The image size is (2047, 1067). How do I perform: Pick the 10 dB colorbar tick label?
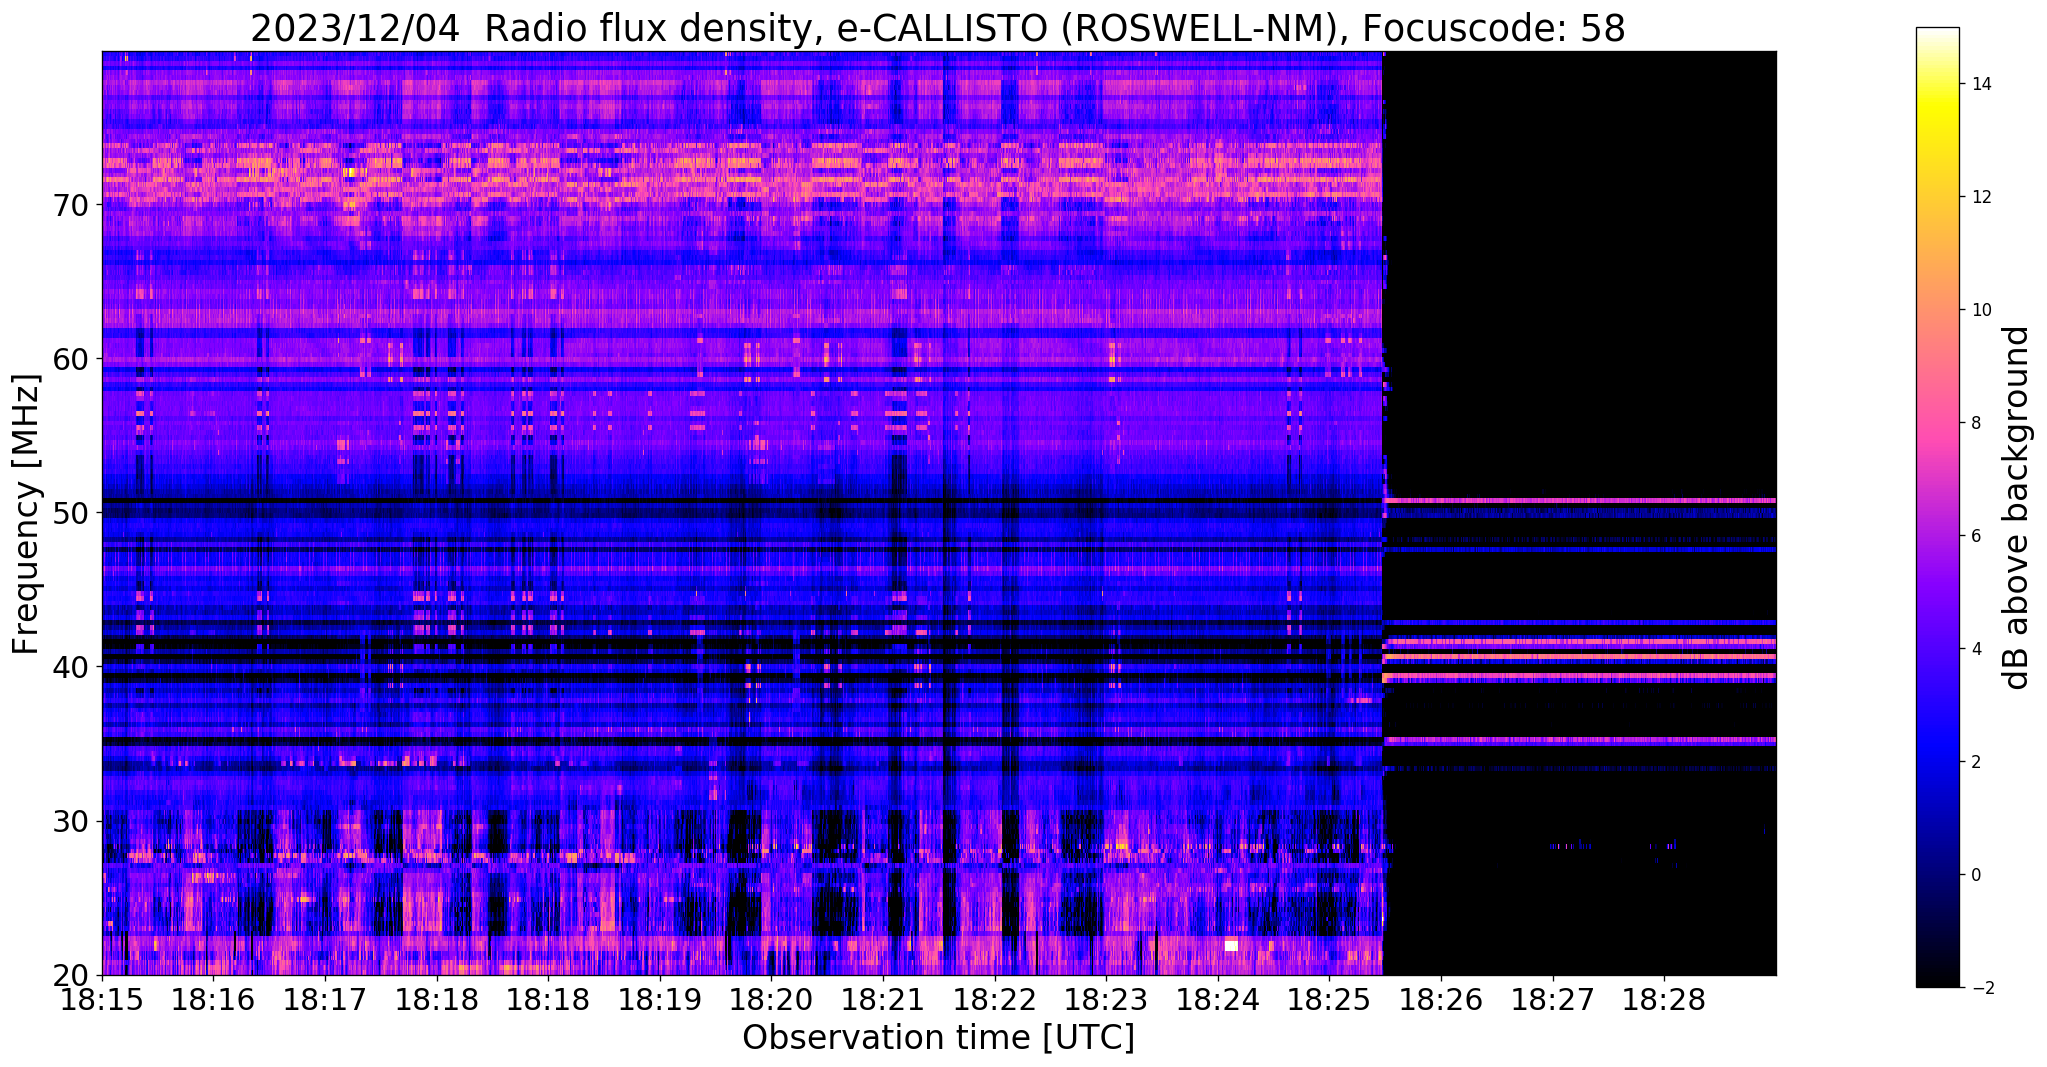point(1981,310)
